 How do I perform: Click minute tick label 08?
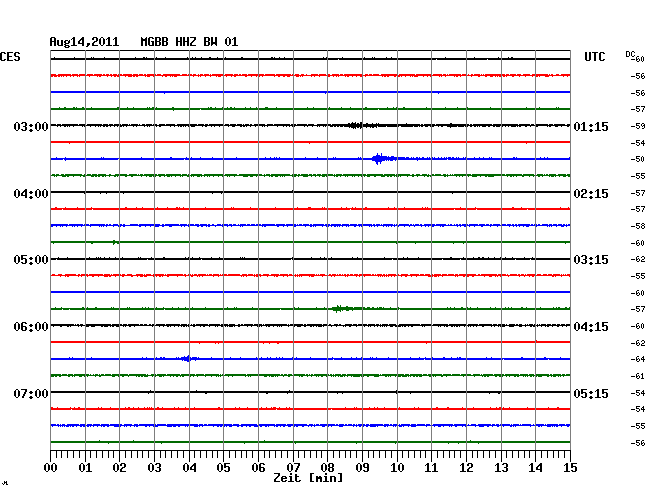click(x=327, y=468)
